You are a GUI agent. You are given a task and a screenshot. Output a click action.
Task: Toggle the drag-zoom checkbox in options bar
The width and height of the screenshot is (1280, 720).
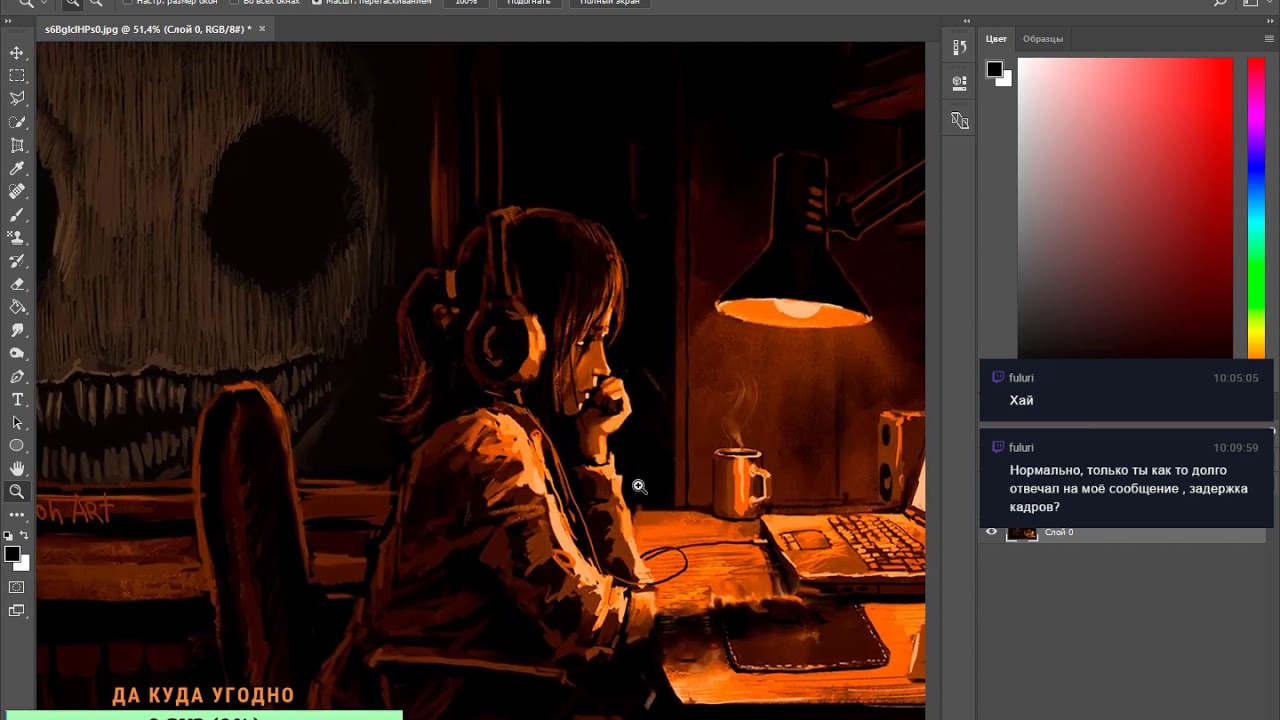pos(317,2)
